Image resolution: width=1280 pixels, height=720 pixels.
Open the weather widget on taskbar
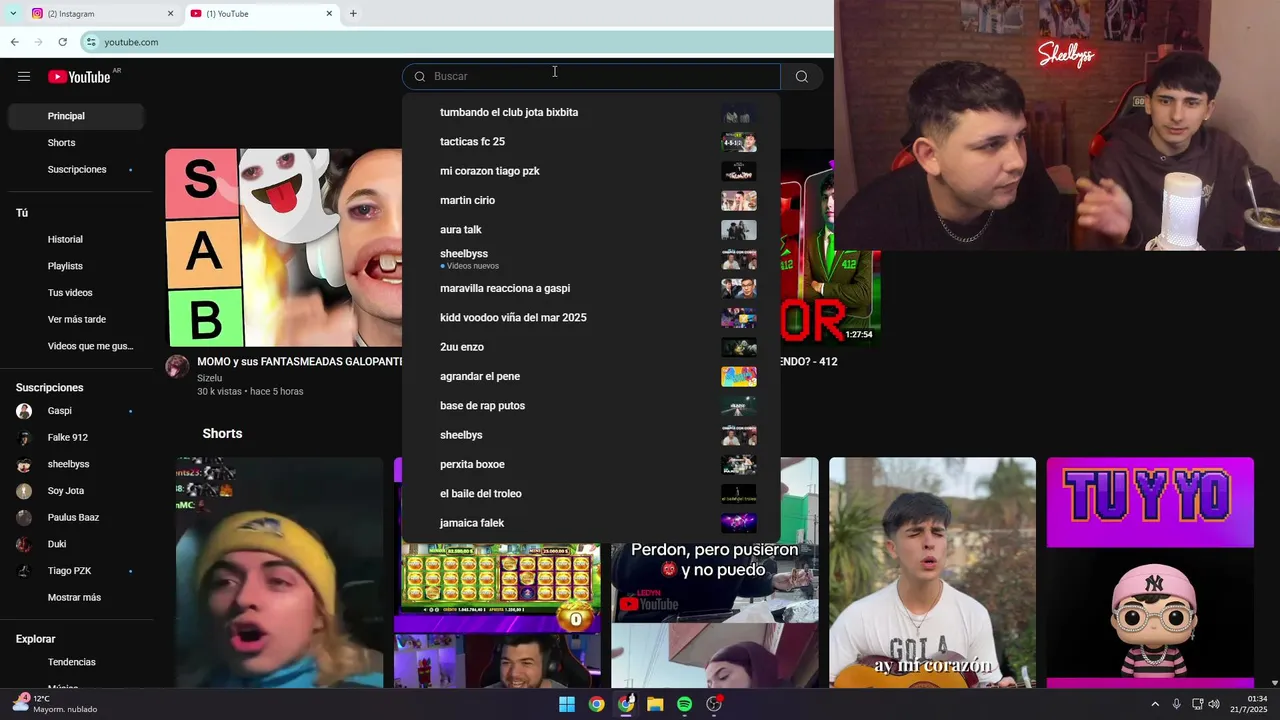coord(55,704)
